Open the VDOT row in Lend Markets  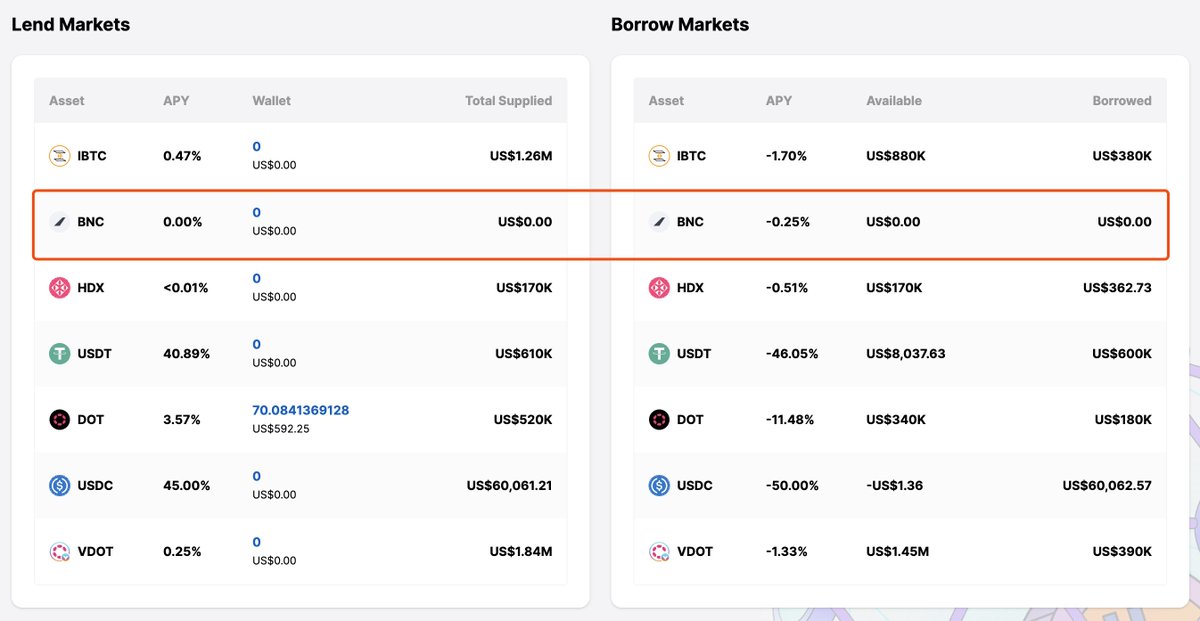(300, 552)
